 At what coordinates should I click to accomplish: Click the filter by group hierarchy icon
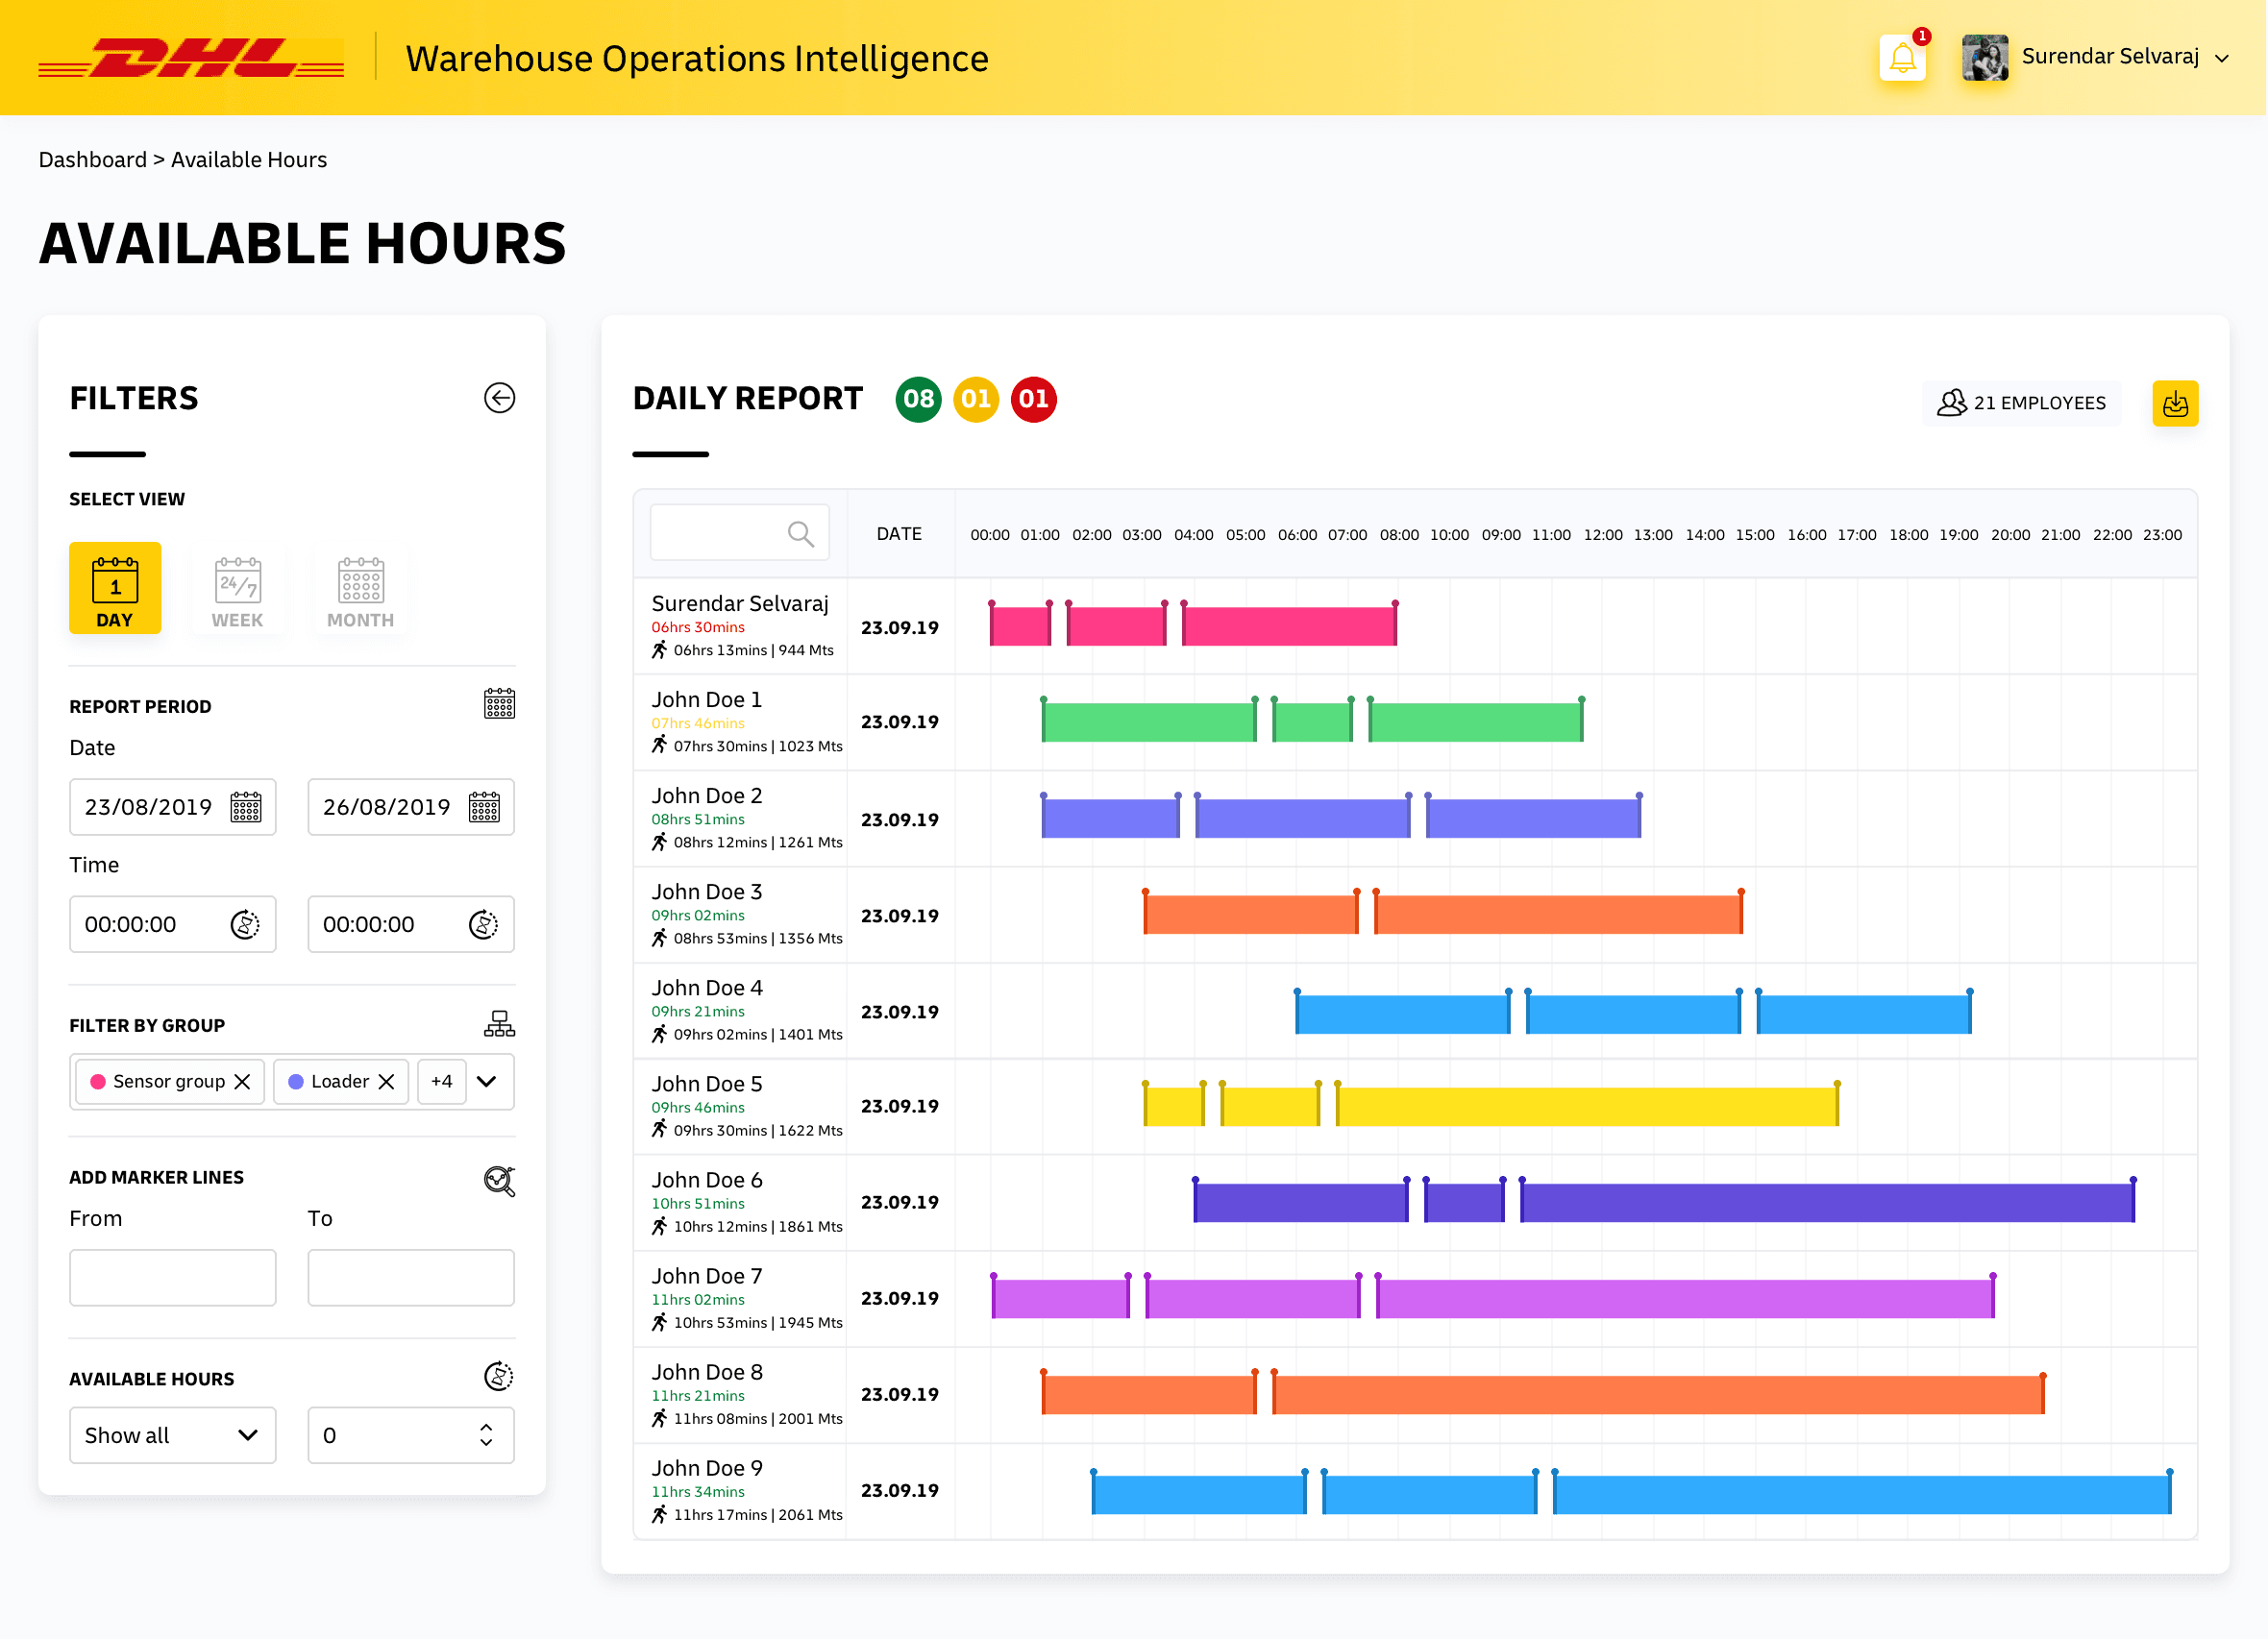click(x=499, y=1024)
